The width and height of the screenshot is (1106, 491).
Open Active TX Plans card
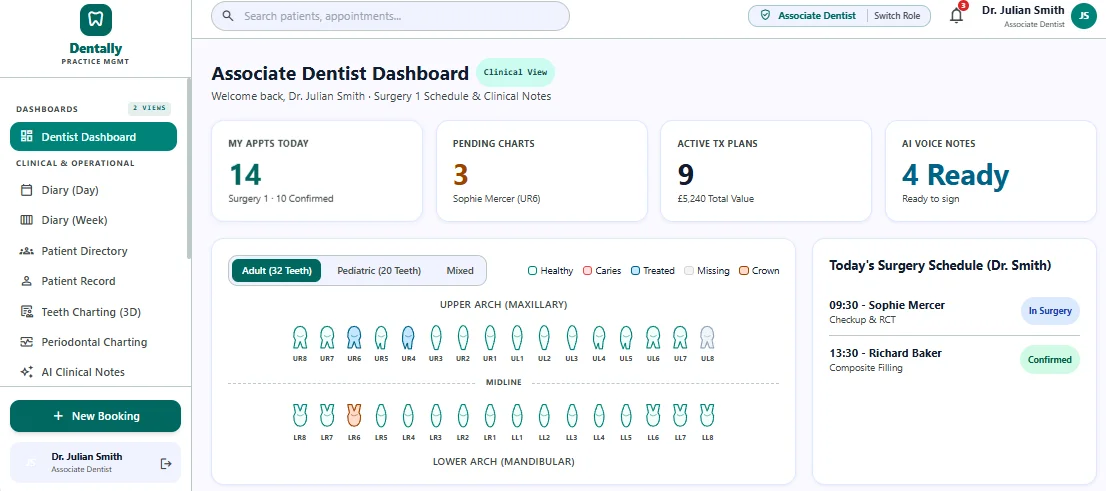(x=766, y=171)
